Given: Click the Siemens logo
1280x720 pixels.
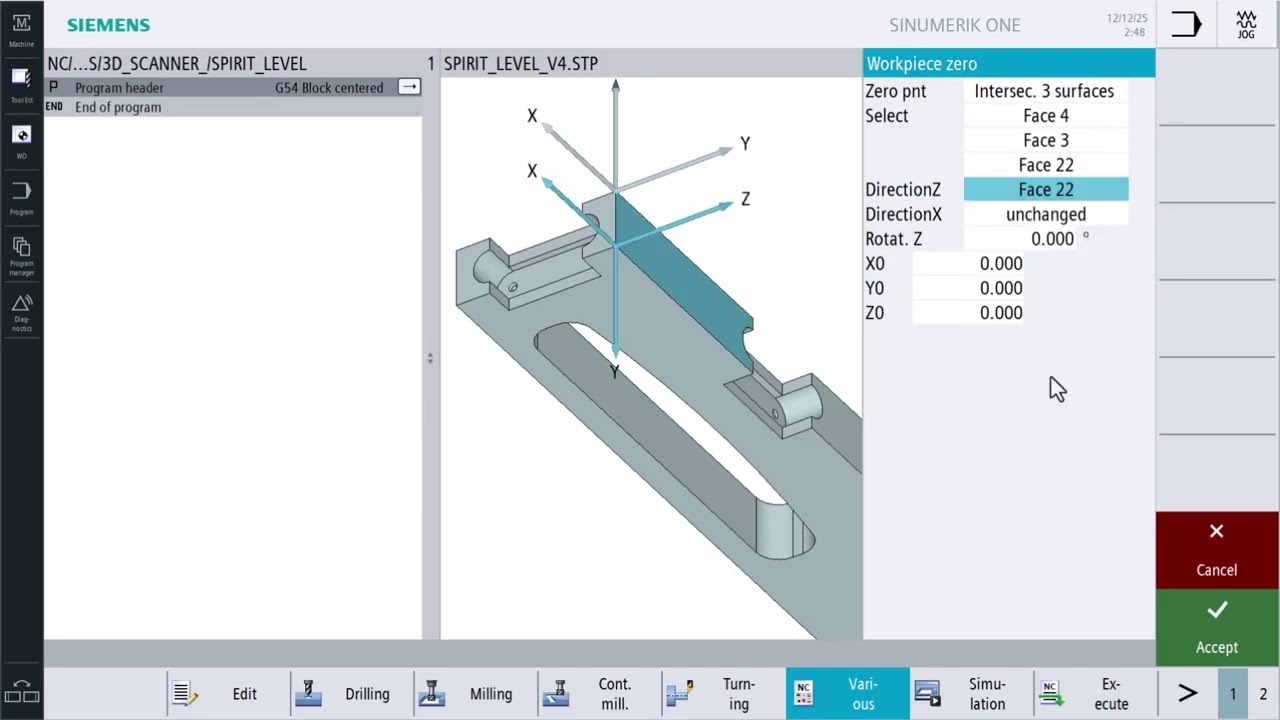Looking at the screenshot, I should click(x=108, y=25).
